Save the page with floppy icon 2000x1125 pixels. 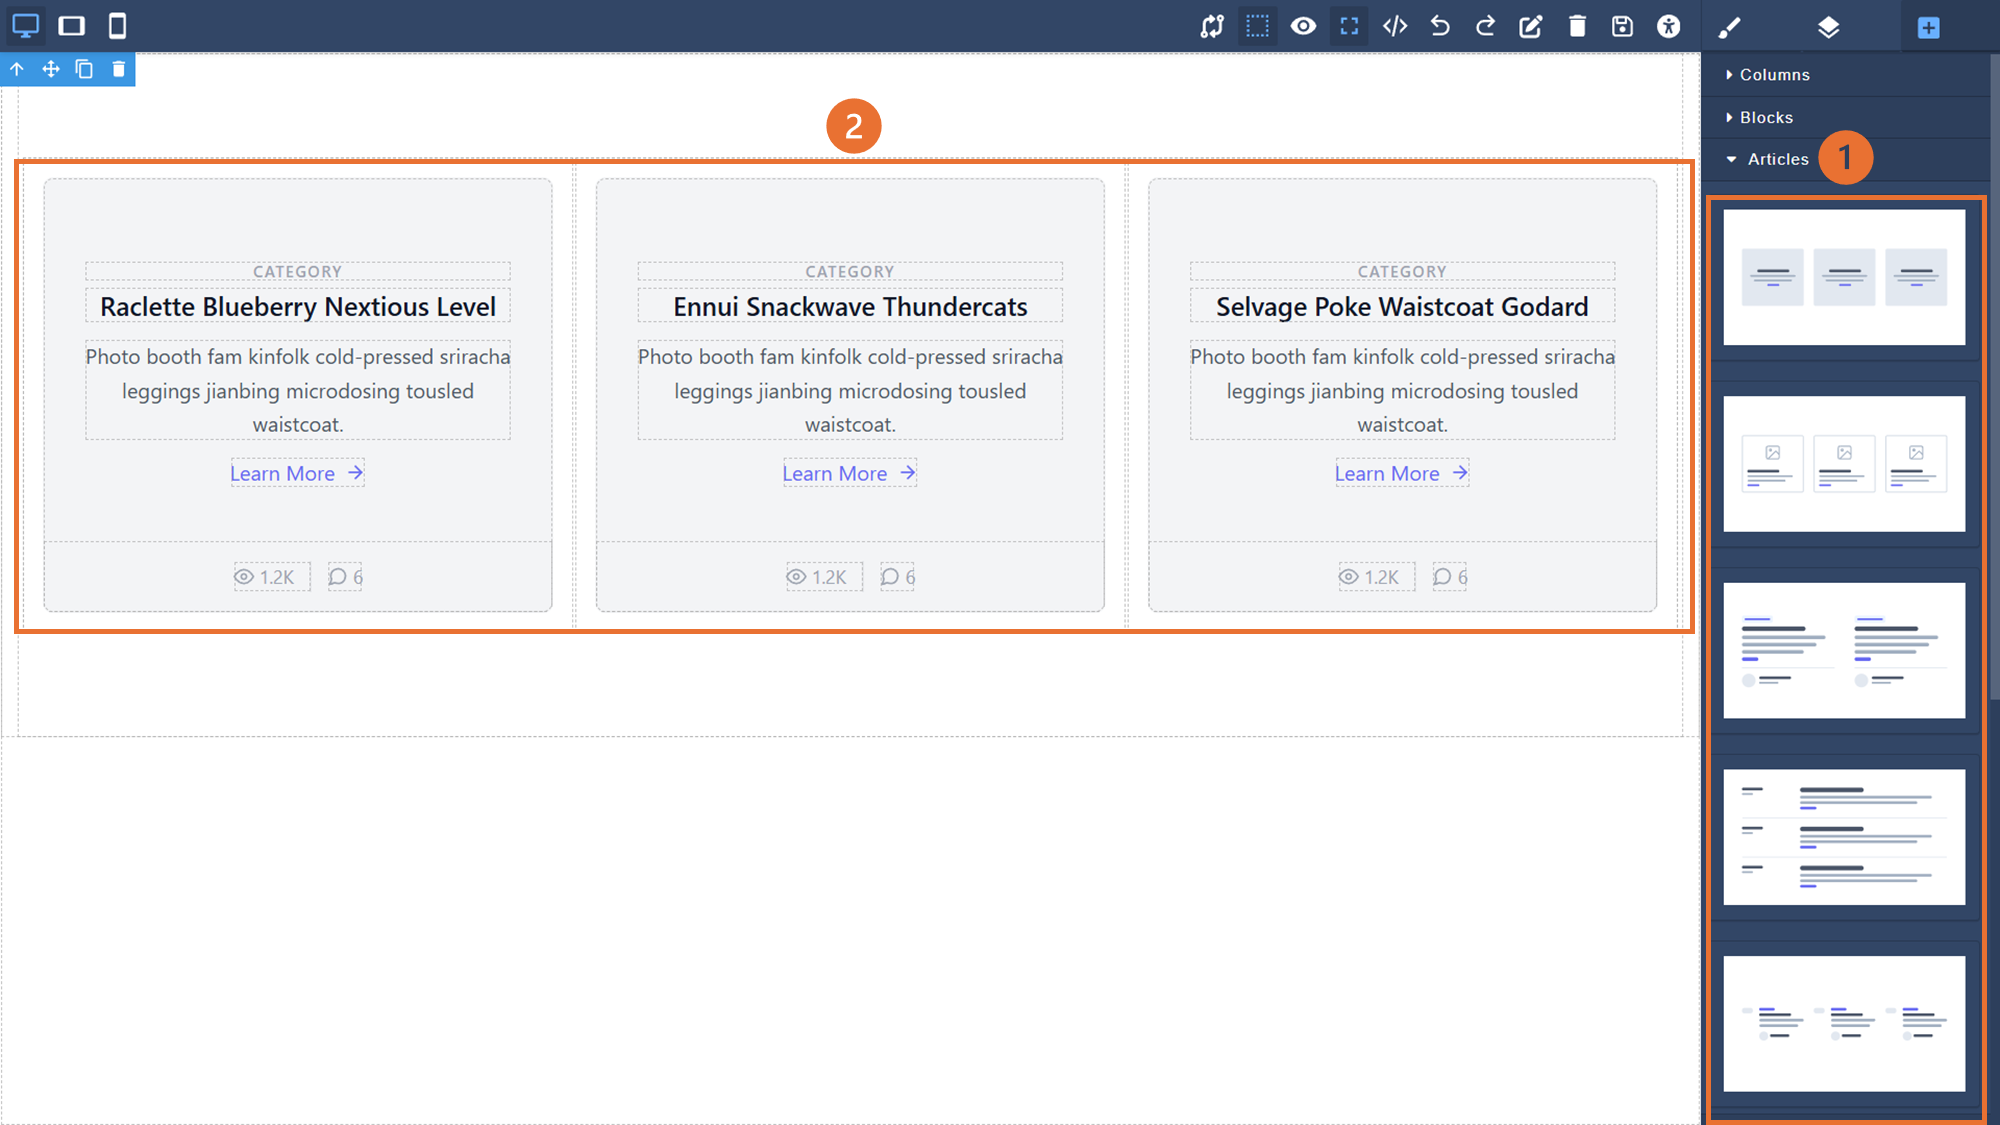coord(1622,26)
